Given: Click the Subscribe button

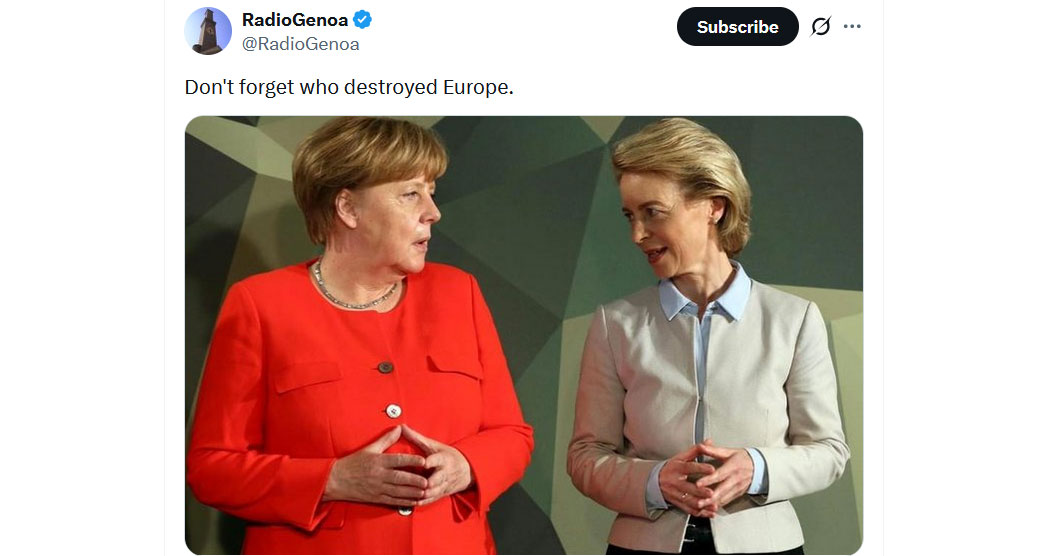Looking at the screenshot, I should click(x=737, y=27).
